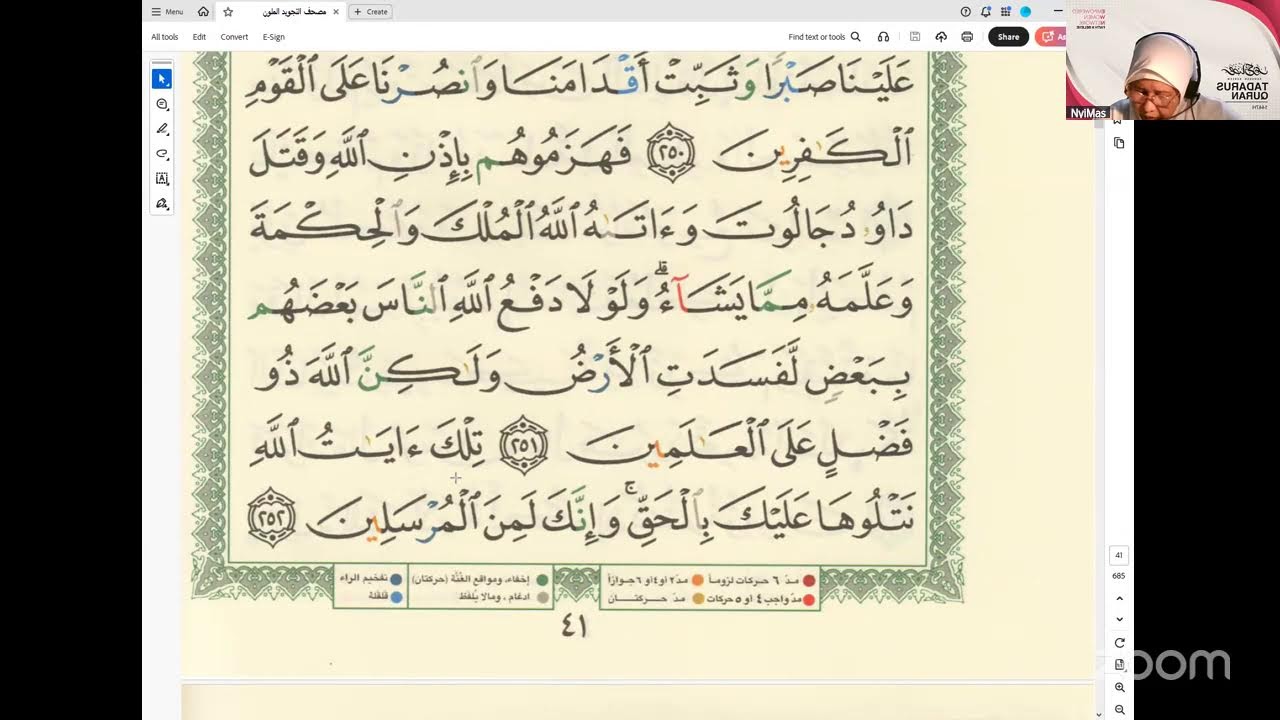Screen dimensions: 1280x720
Task: Open the profile account avatar
Action: [x=1025, y=12]
